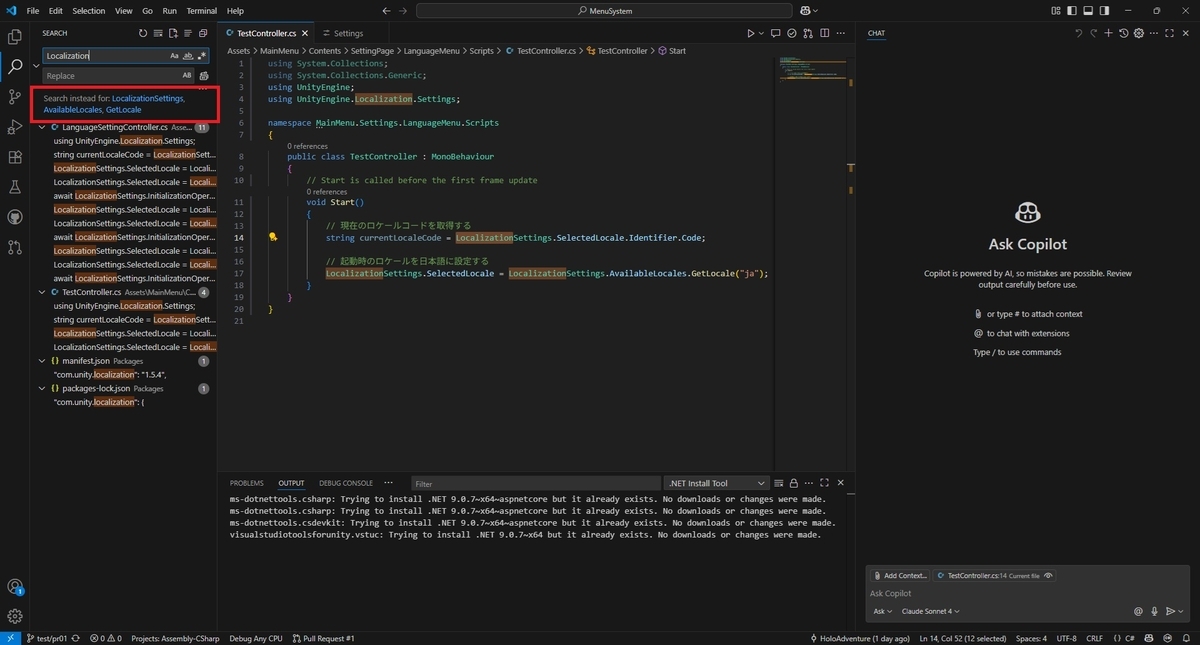The width and height of the screenshot is (1200, 645).
Task: Open the Testing flask view
Action: pos(15,187)
